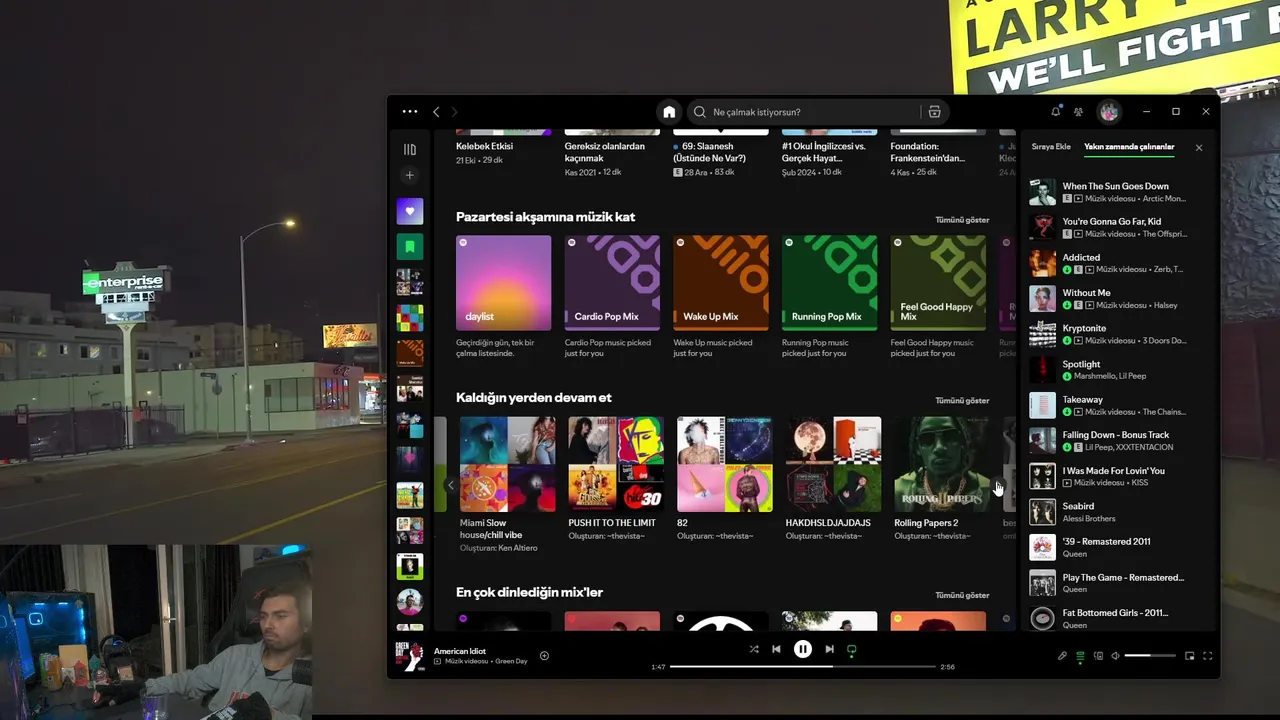Switch to the Sıraya Ekle tab
This screenshot has width=1280, height=720.
pyautogui.click(x=1051, y=147)
